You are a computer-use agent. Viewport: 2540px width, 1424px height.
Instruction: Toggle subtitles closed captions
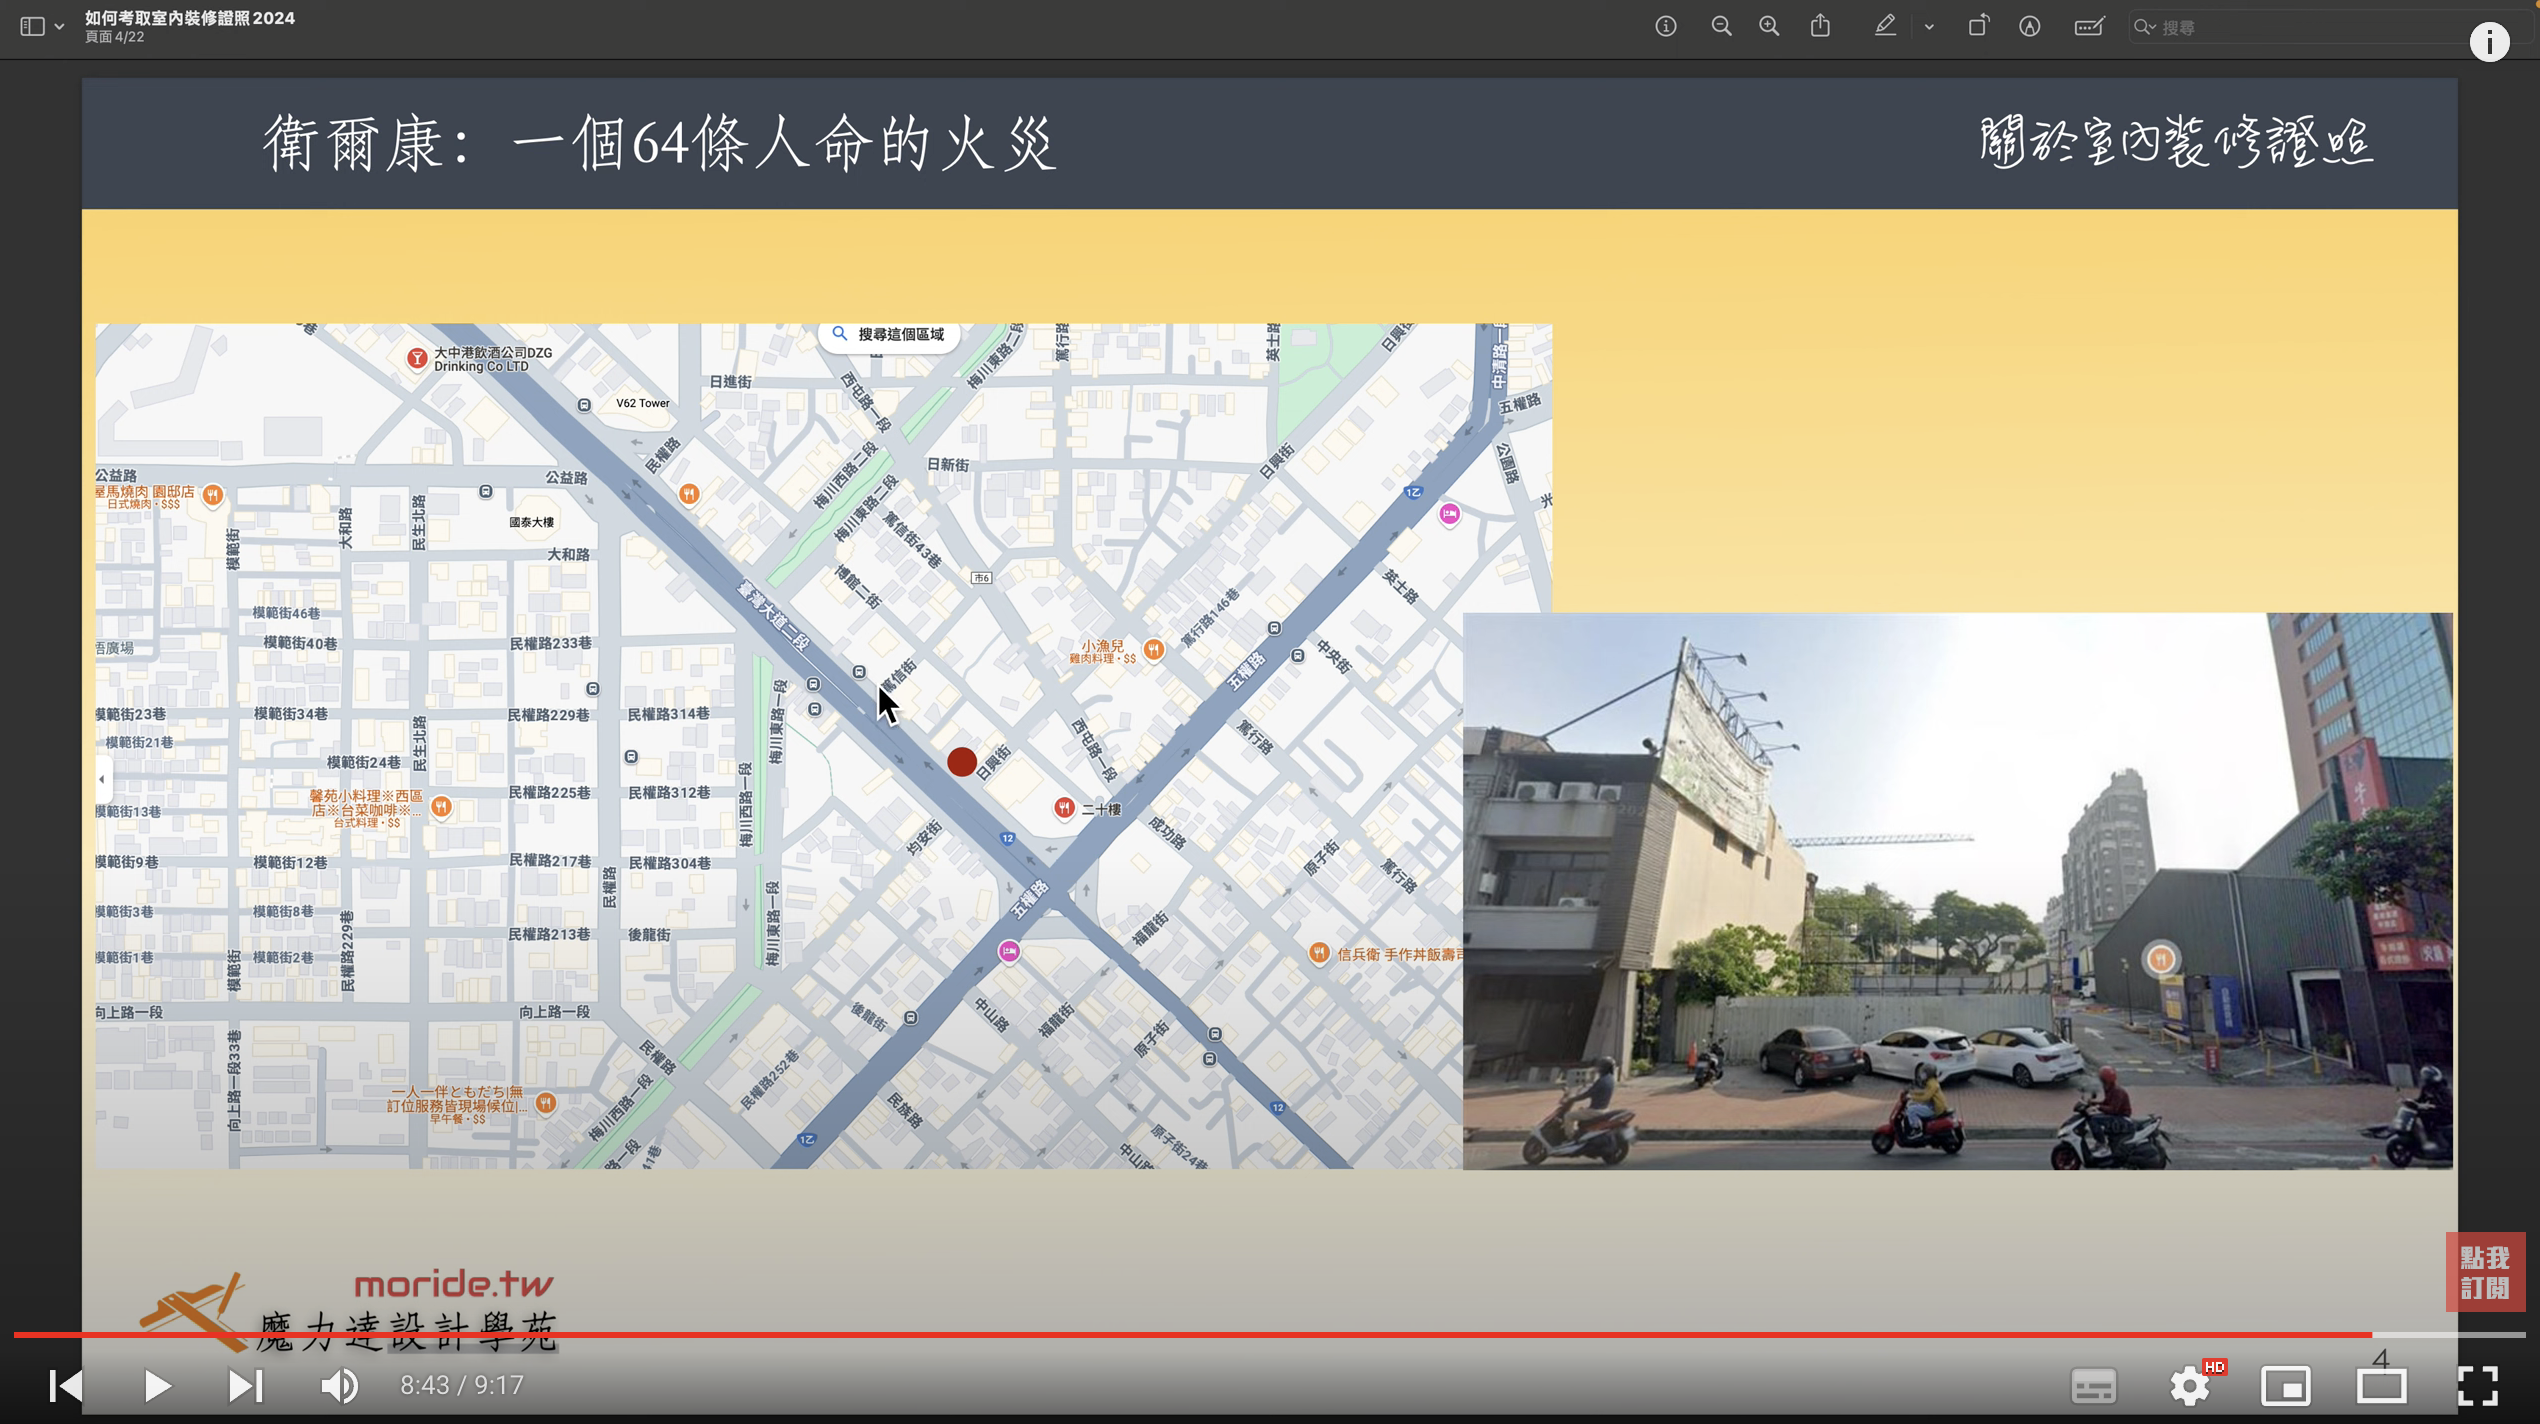coord(2093,1386)
